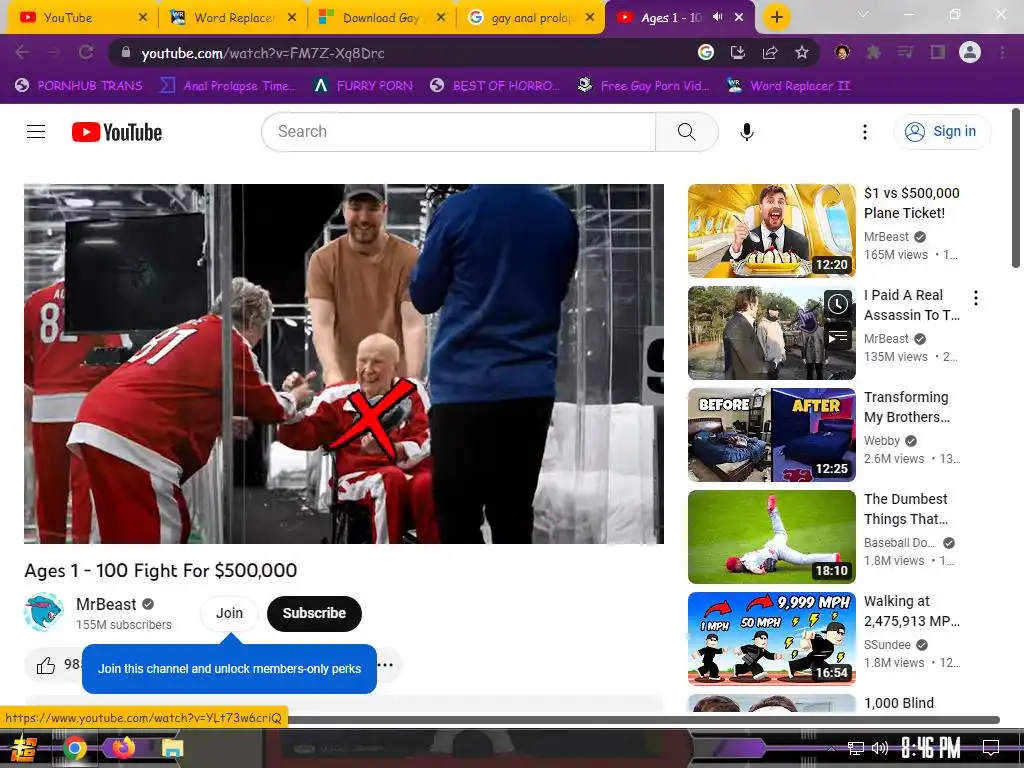Join the MrBeast channel
This screenshot has width=1024, height=768.
pyautogui.click(x=229, y=613)
